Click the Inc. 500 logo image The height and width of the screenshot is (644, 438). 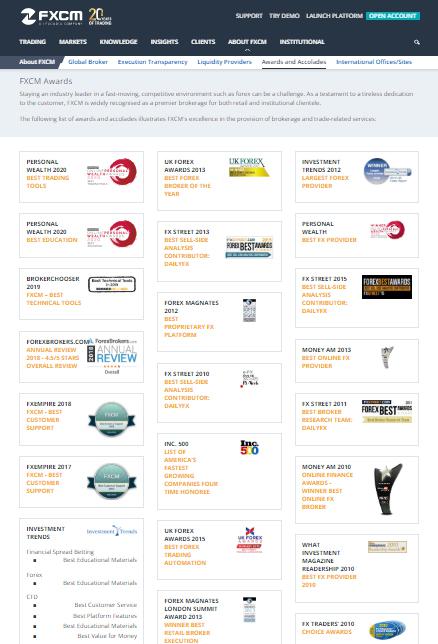coord(249,448)
